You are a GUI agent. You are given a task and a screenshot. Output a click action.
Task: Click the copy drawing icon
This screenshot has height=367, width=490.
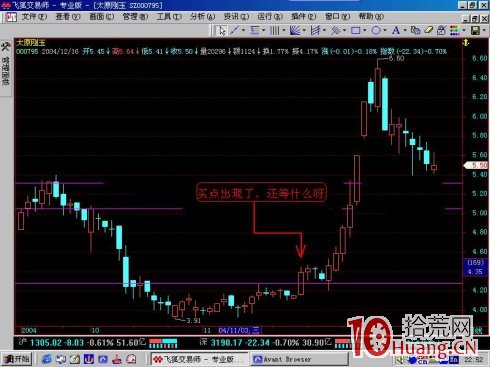[415, 30]
